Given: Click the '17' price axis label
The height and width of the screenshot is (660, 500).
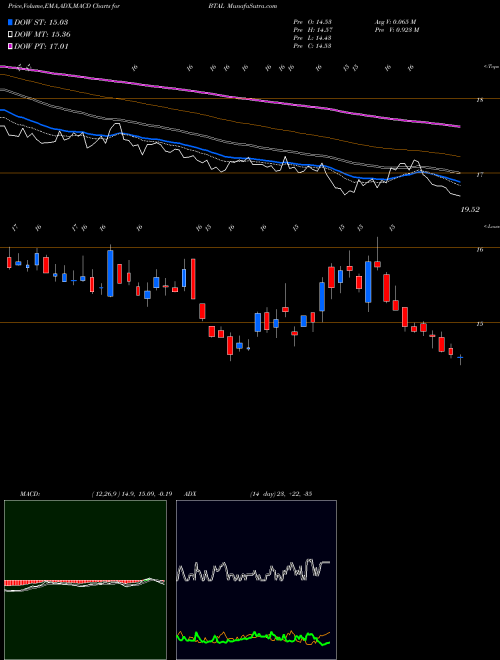Looking at the screenshot, I should (x=479, y=175).
